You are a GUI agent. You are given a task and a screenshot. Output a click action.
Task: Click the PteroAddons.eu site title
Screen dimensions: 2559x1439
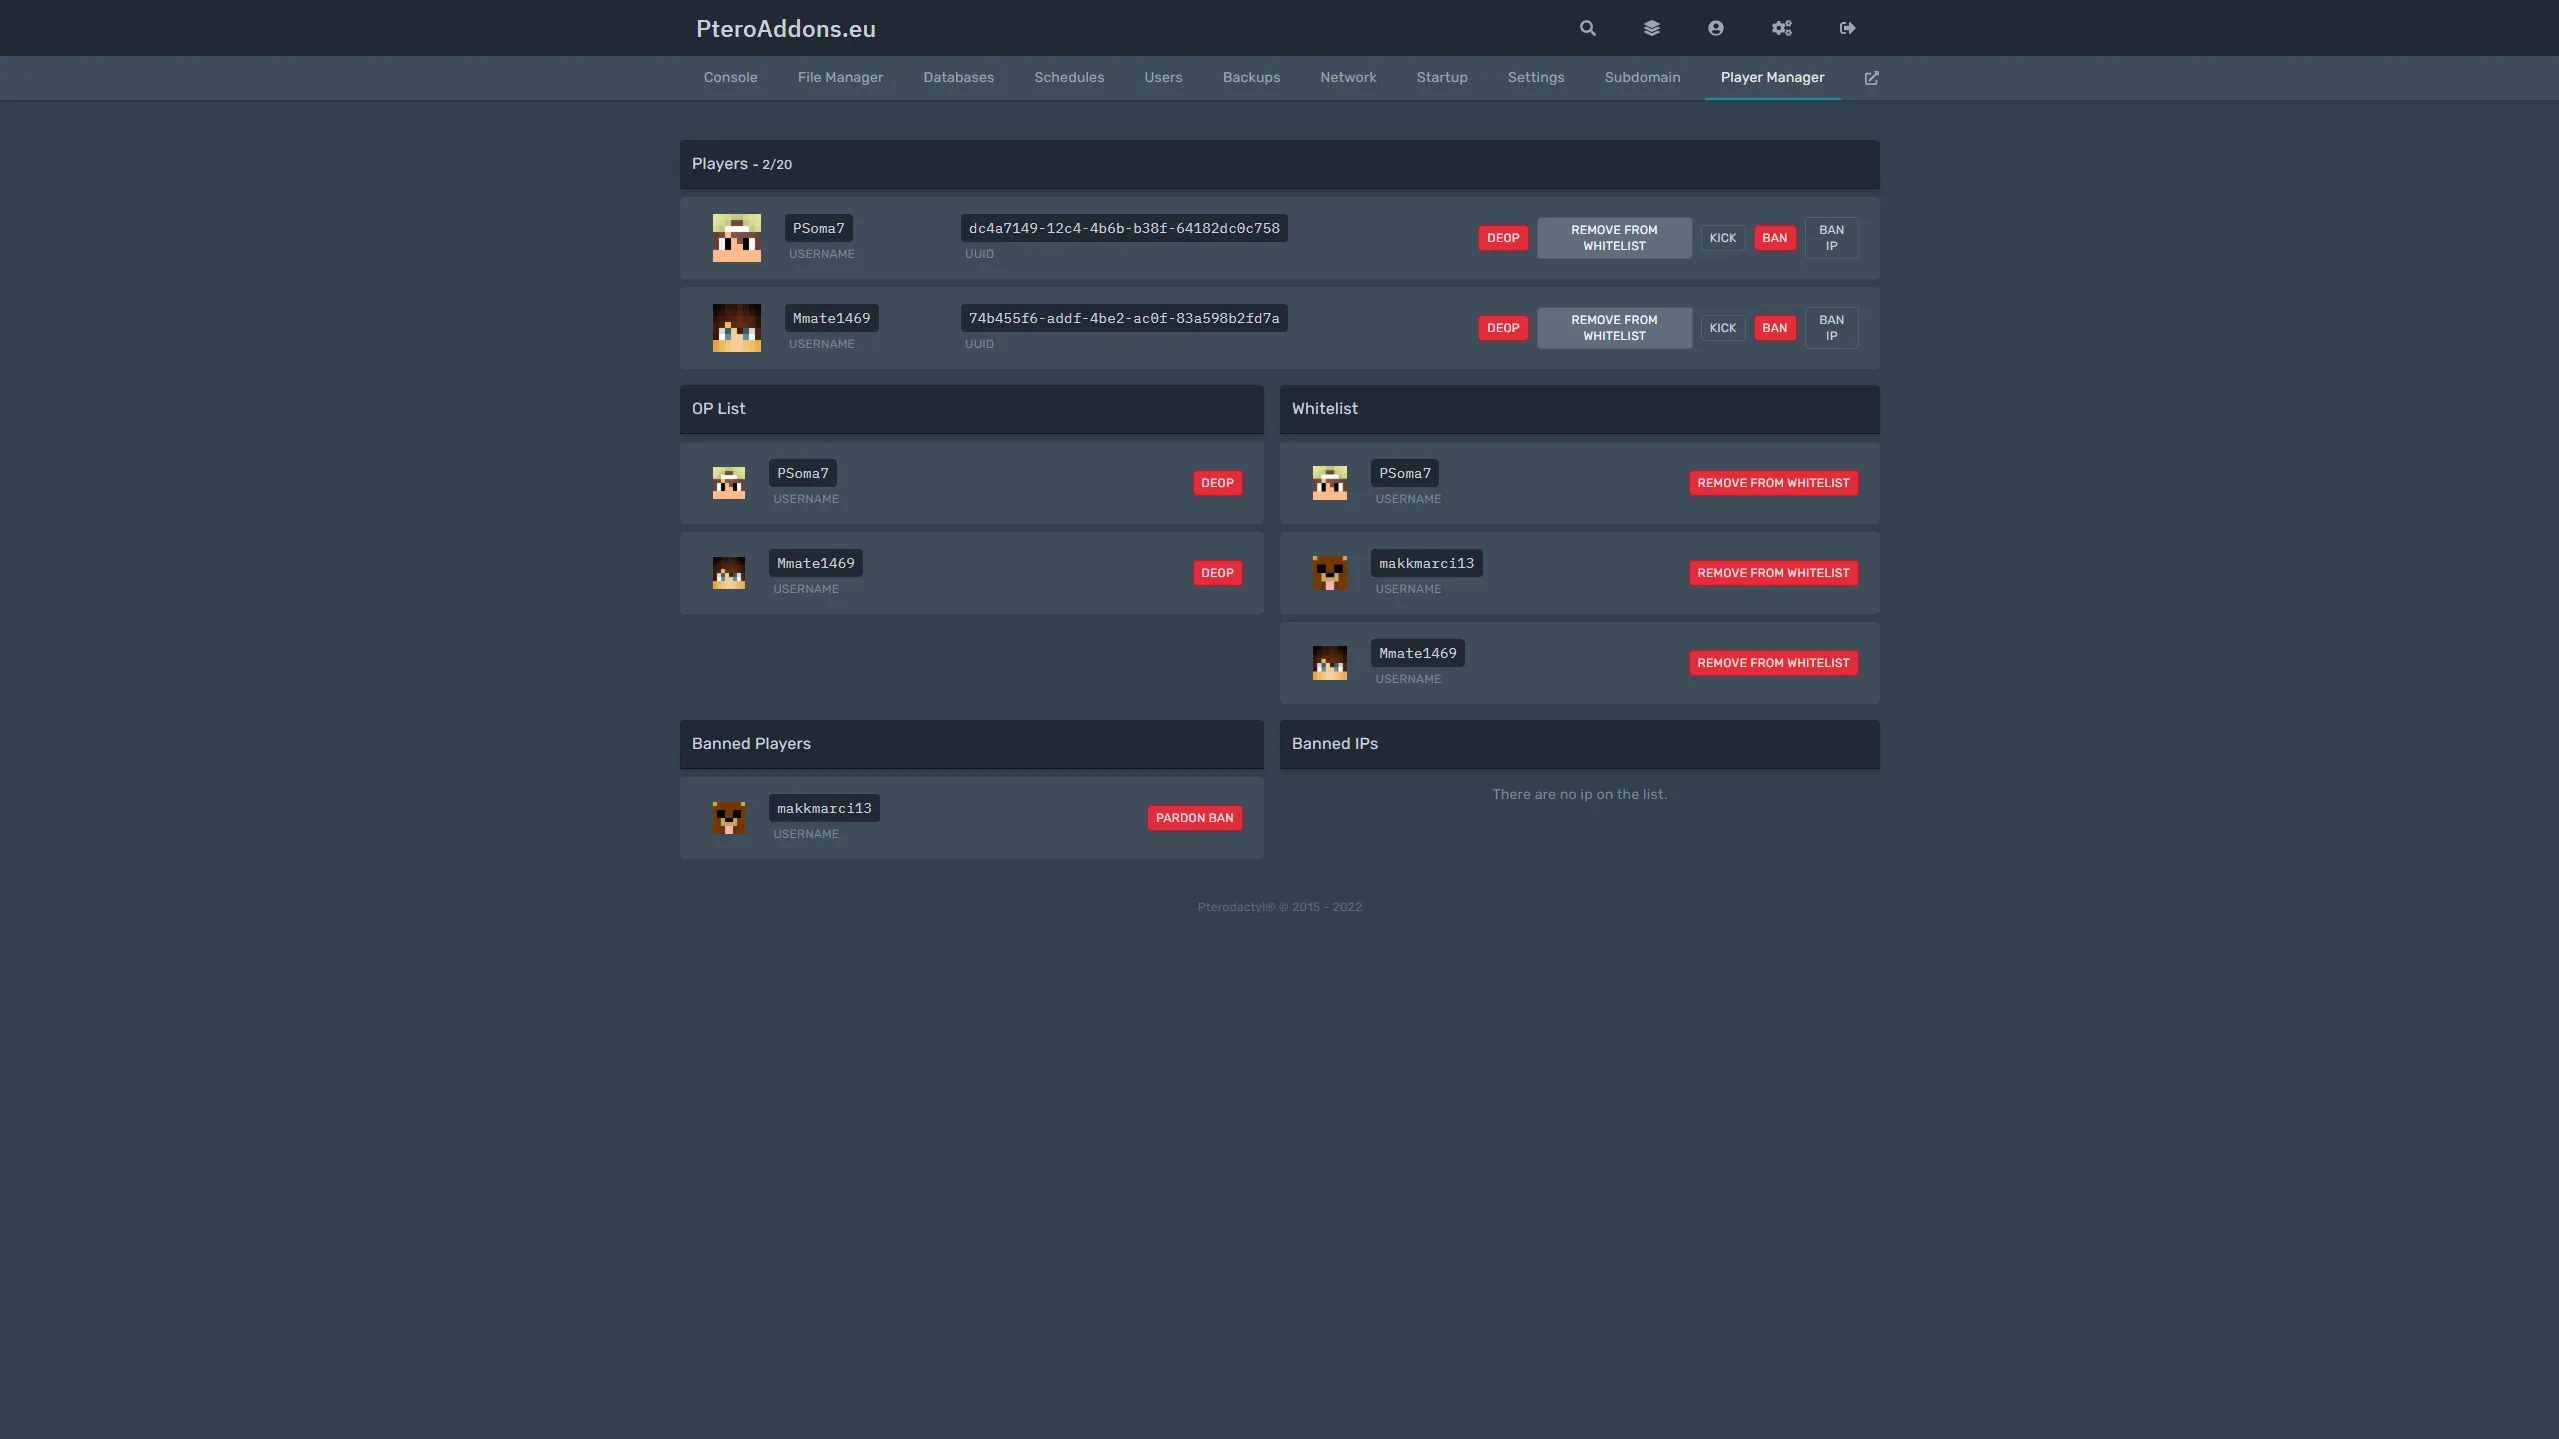(785, 29)
